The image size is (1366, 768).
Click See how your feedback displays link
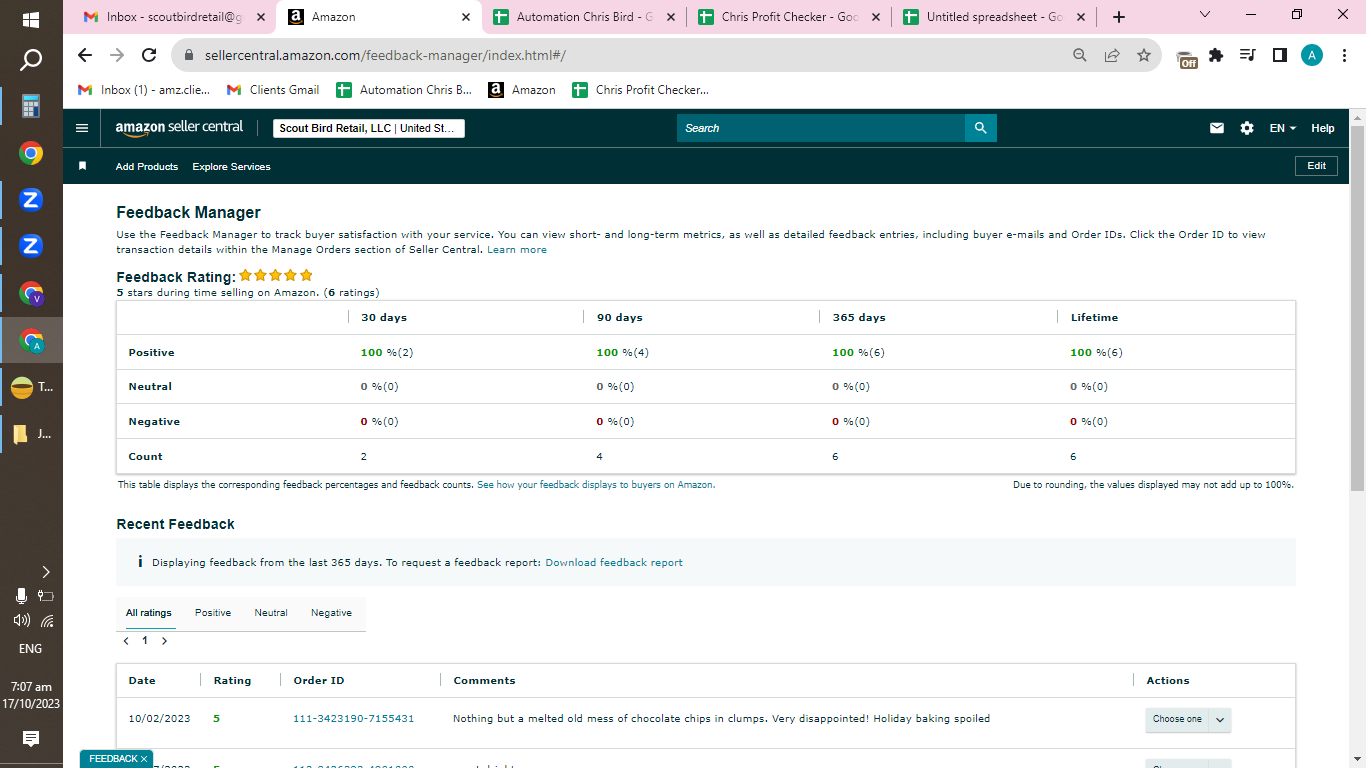(x=596, y=485)
